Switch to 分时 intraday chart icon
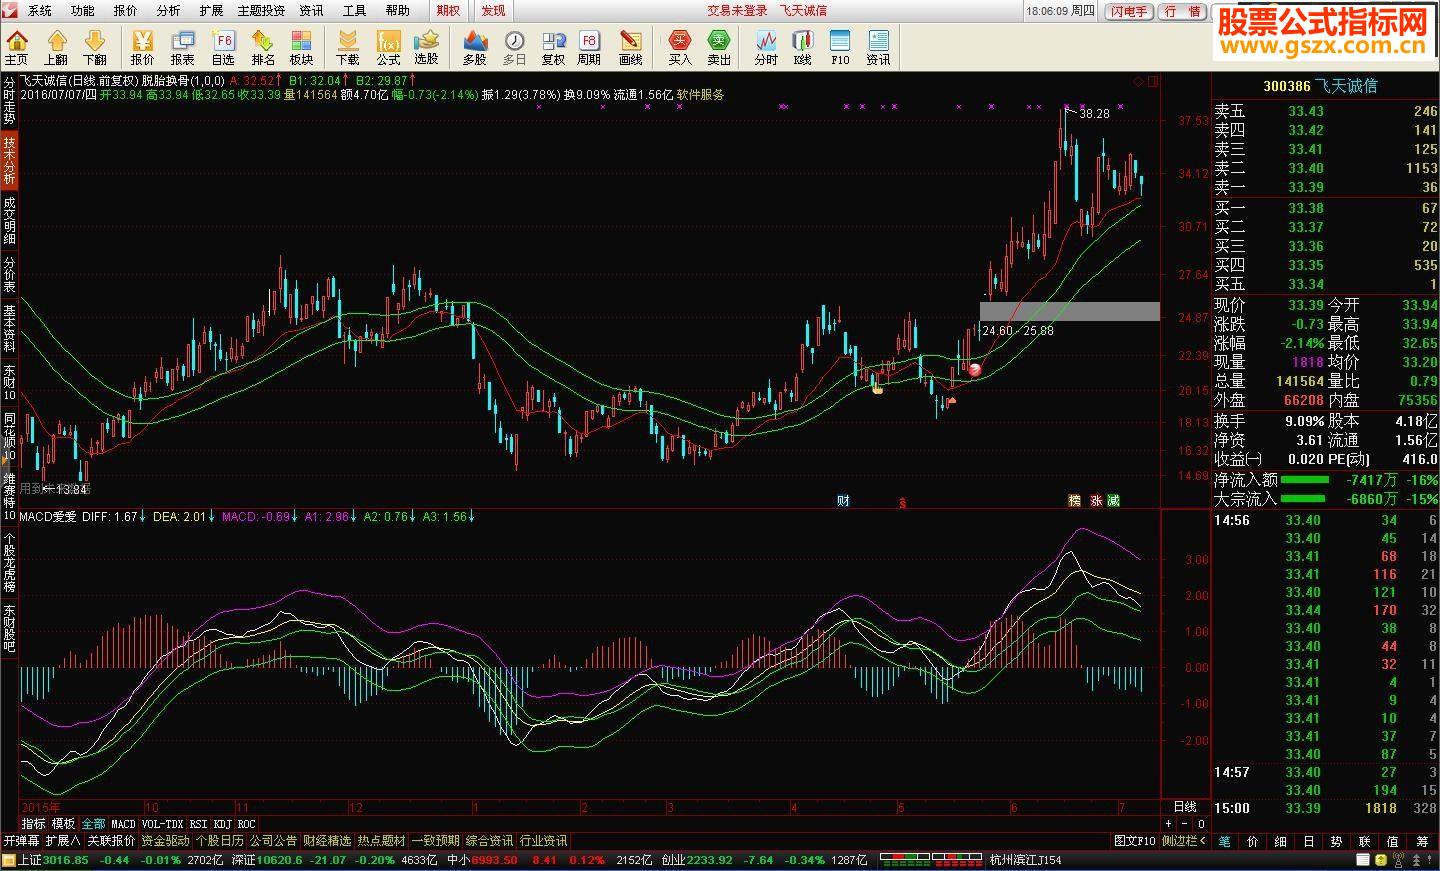The width and height of the screenshot is (1440, 871). click(766, 47)
